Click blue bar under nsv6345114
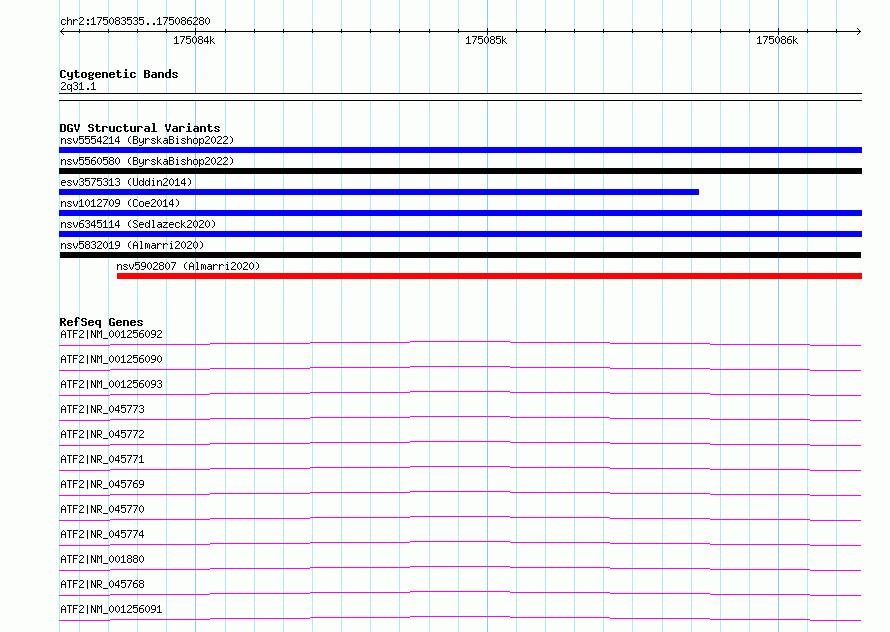This screenshot has height=632, width=890. 460,234
